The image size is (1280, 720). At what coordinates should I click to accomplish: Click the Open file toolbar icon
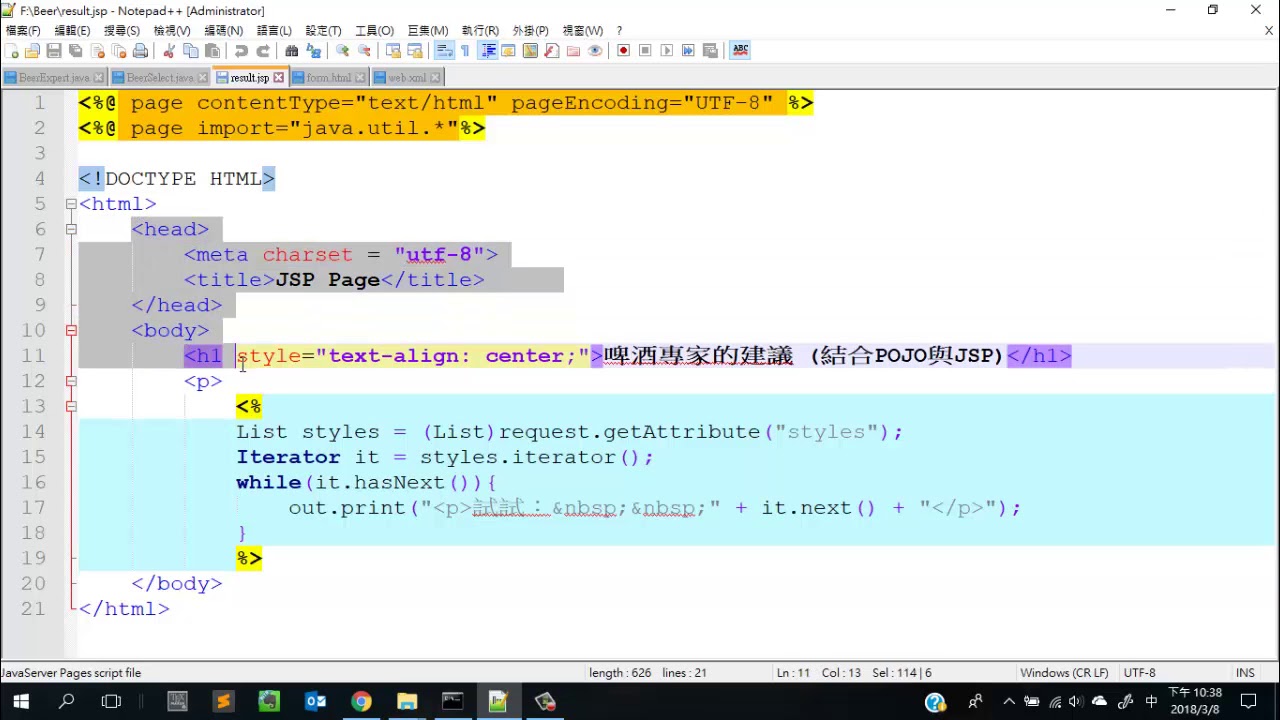point(32,50)
